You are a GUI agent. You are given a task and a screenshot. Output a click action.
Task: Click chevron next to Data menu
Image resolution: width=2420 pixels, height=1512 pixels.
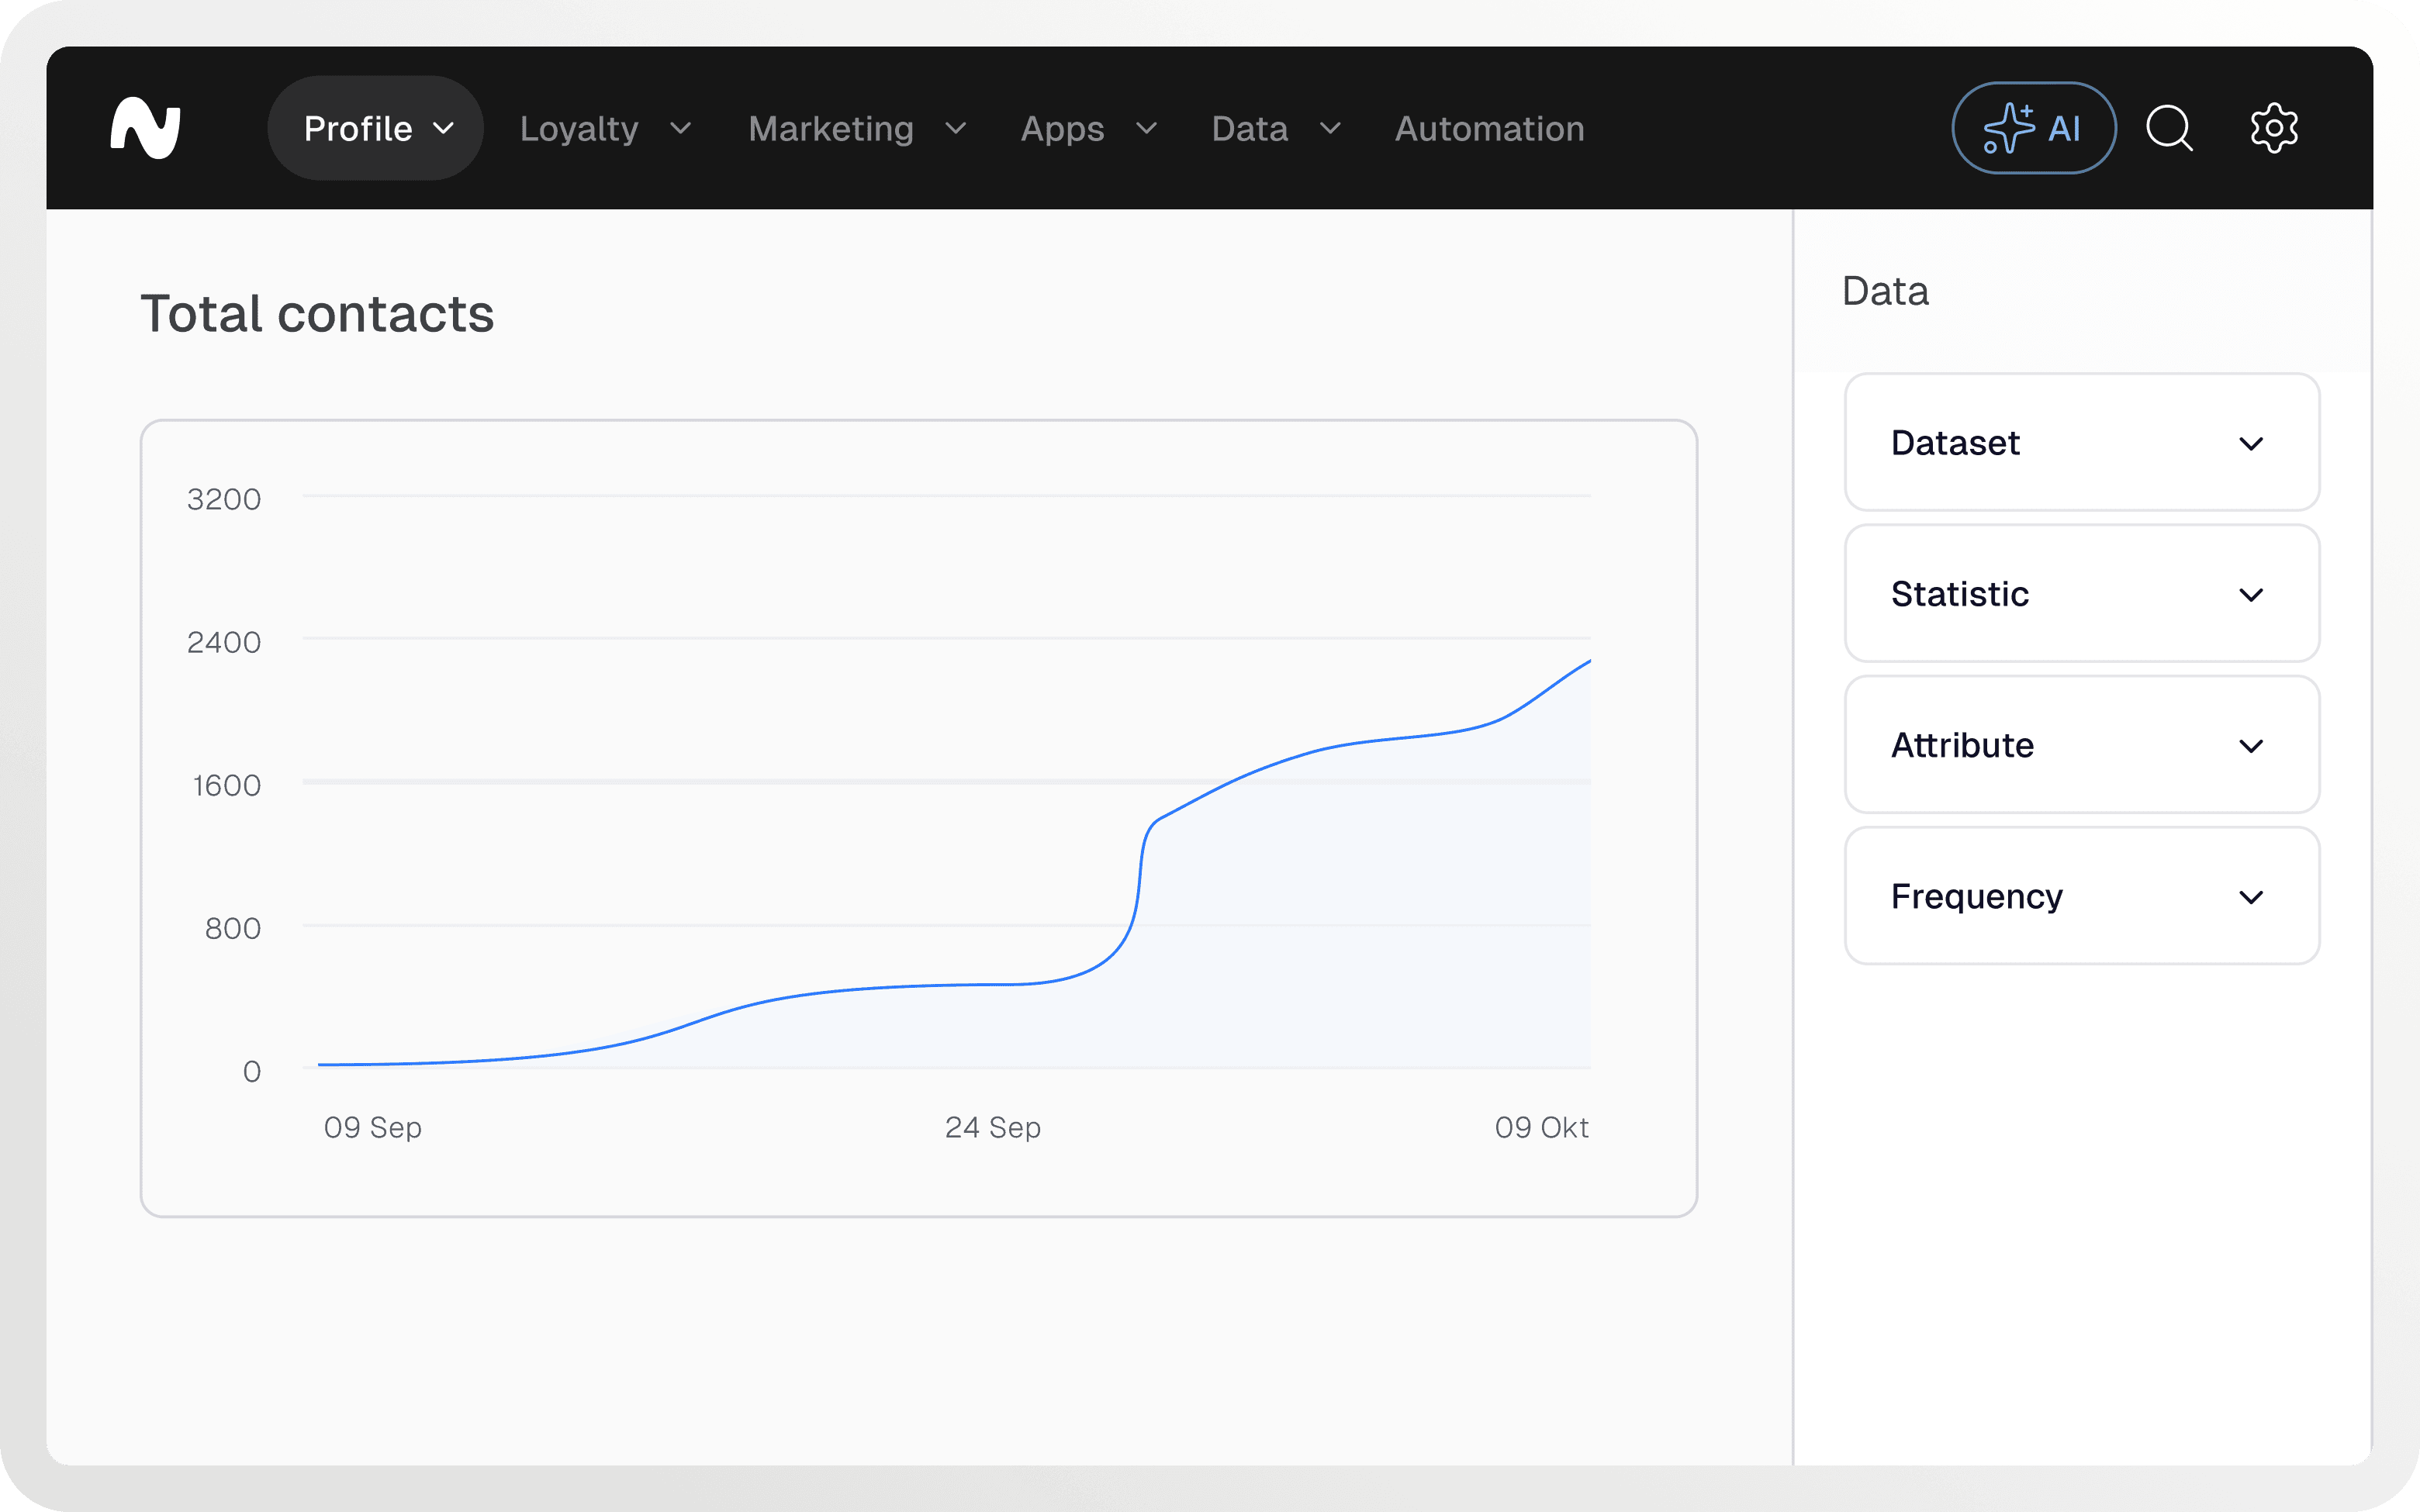1330,128
